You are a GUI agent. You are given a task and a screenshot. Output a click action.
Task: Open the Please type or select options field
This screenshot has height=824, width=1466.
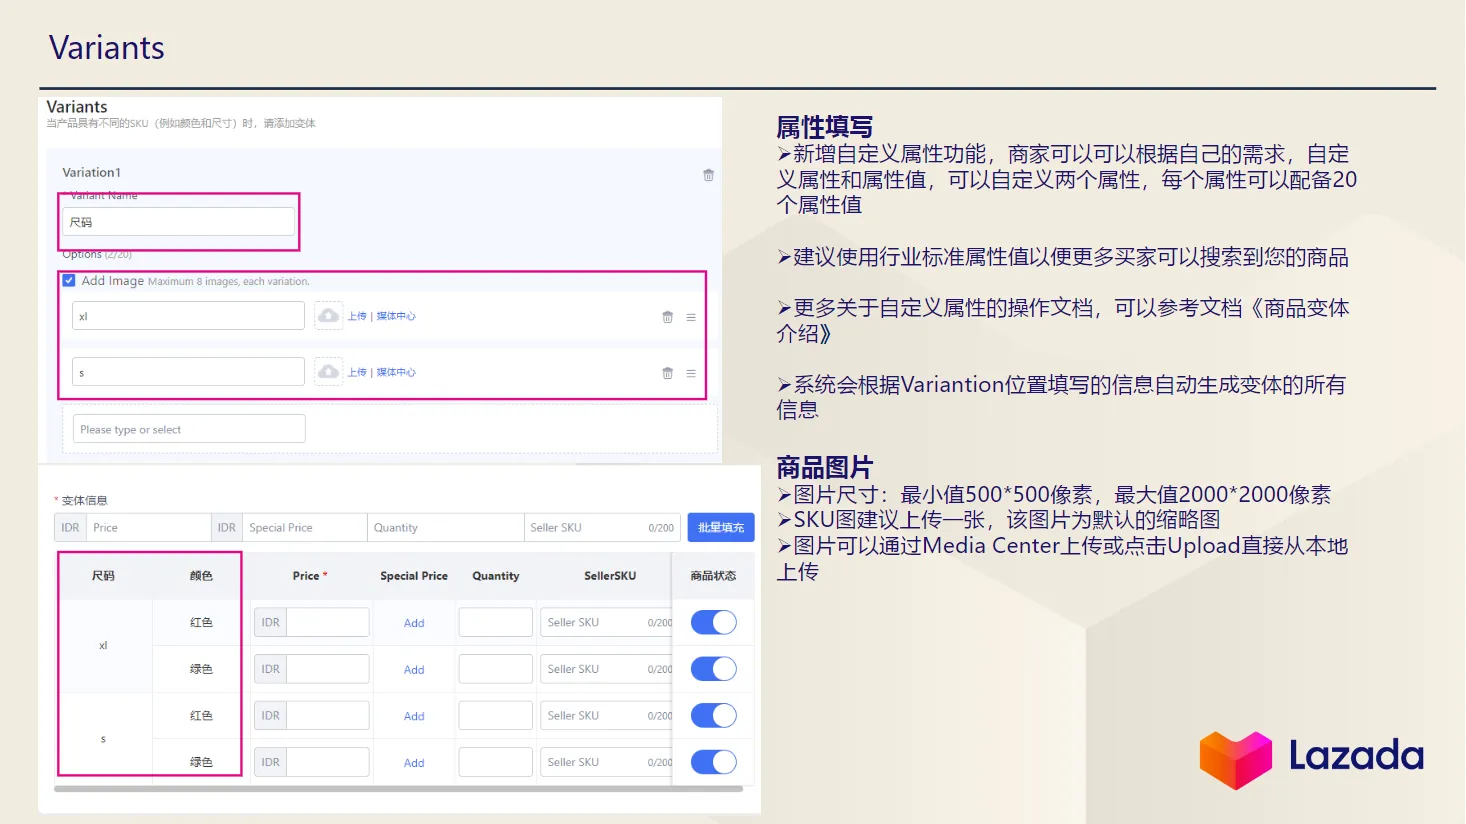188,428
